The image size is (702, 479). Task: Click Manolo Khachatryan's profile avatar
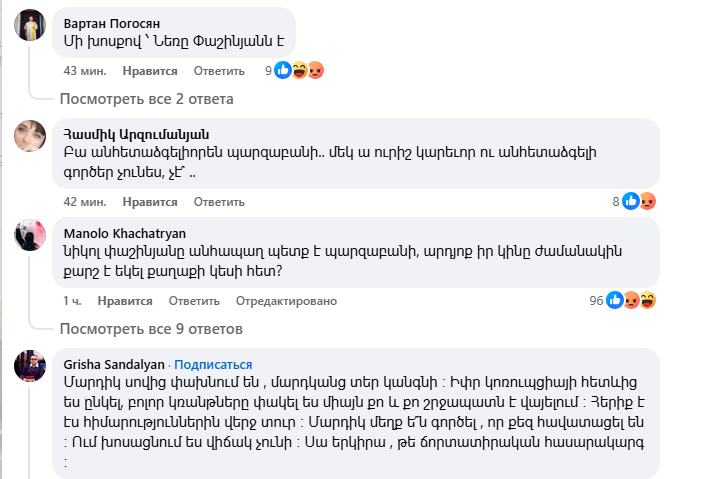click(x=30, y=235)
